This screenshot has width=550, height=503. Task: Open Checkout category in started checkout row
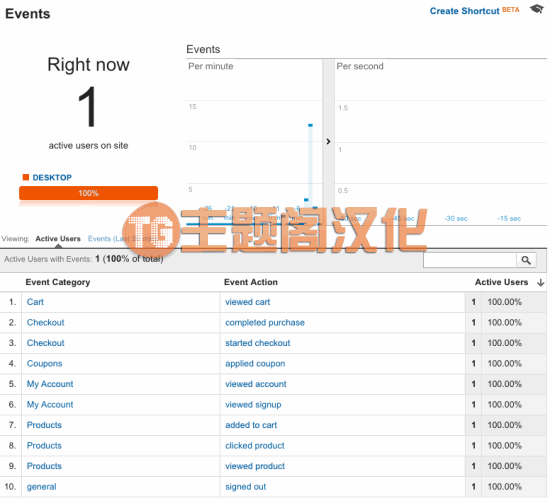point(46,343)
